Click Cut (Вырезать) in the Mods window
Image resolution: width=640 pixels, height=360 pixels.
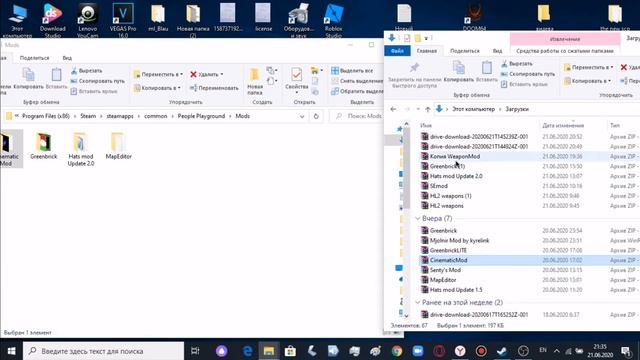(86, 71)
